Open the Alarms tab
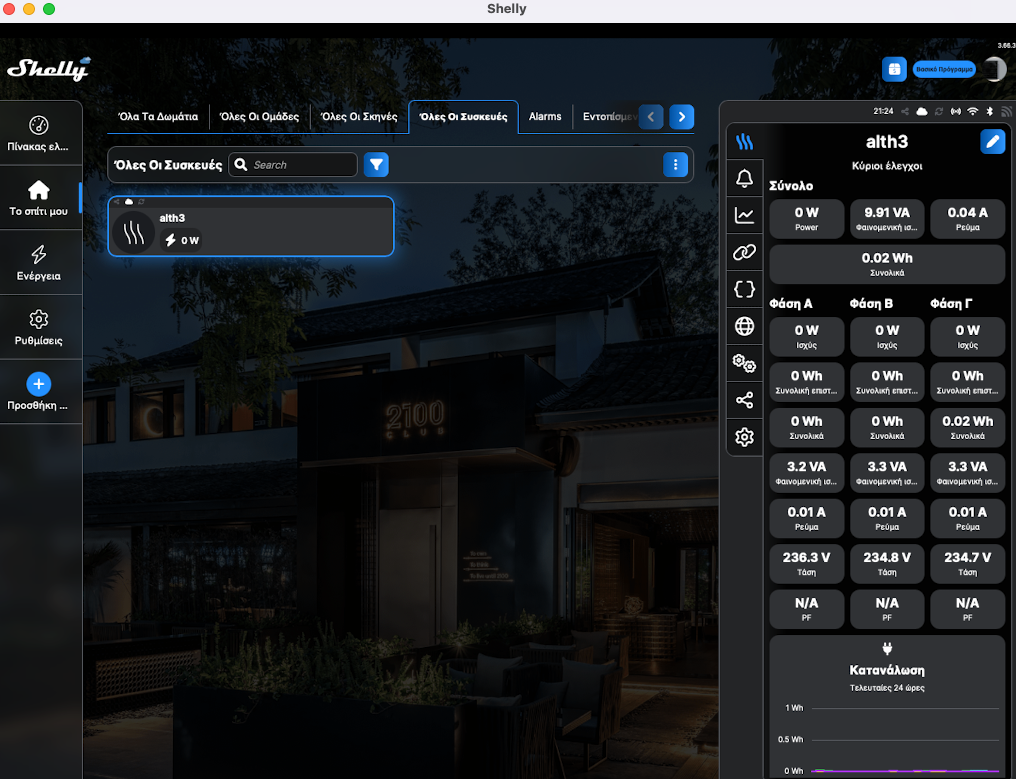Viewport: 1016px width, 779px height. click(x=545, y=117)
